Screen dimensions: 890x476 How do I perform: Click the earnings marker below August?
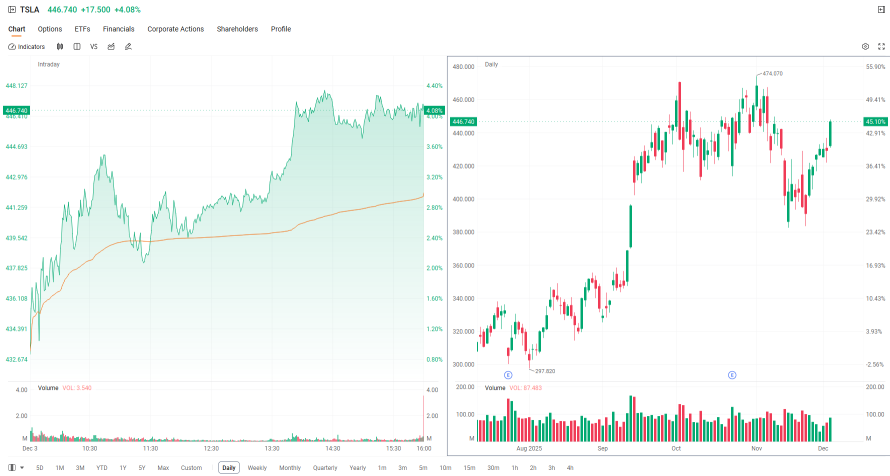pyautogui.click(x=508, y=375)
